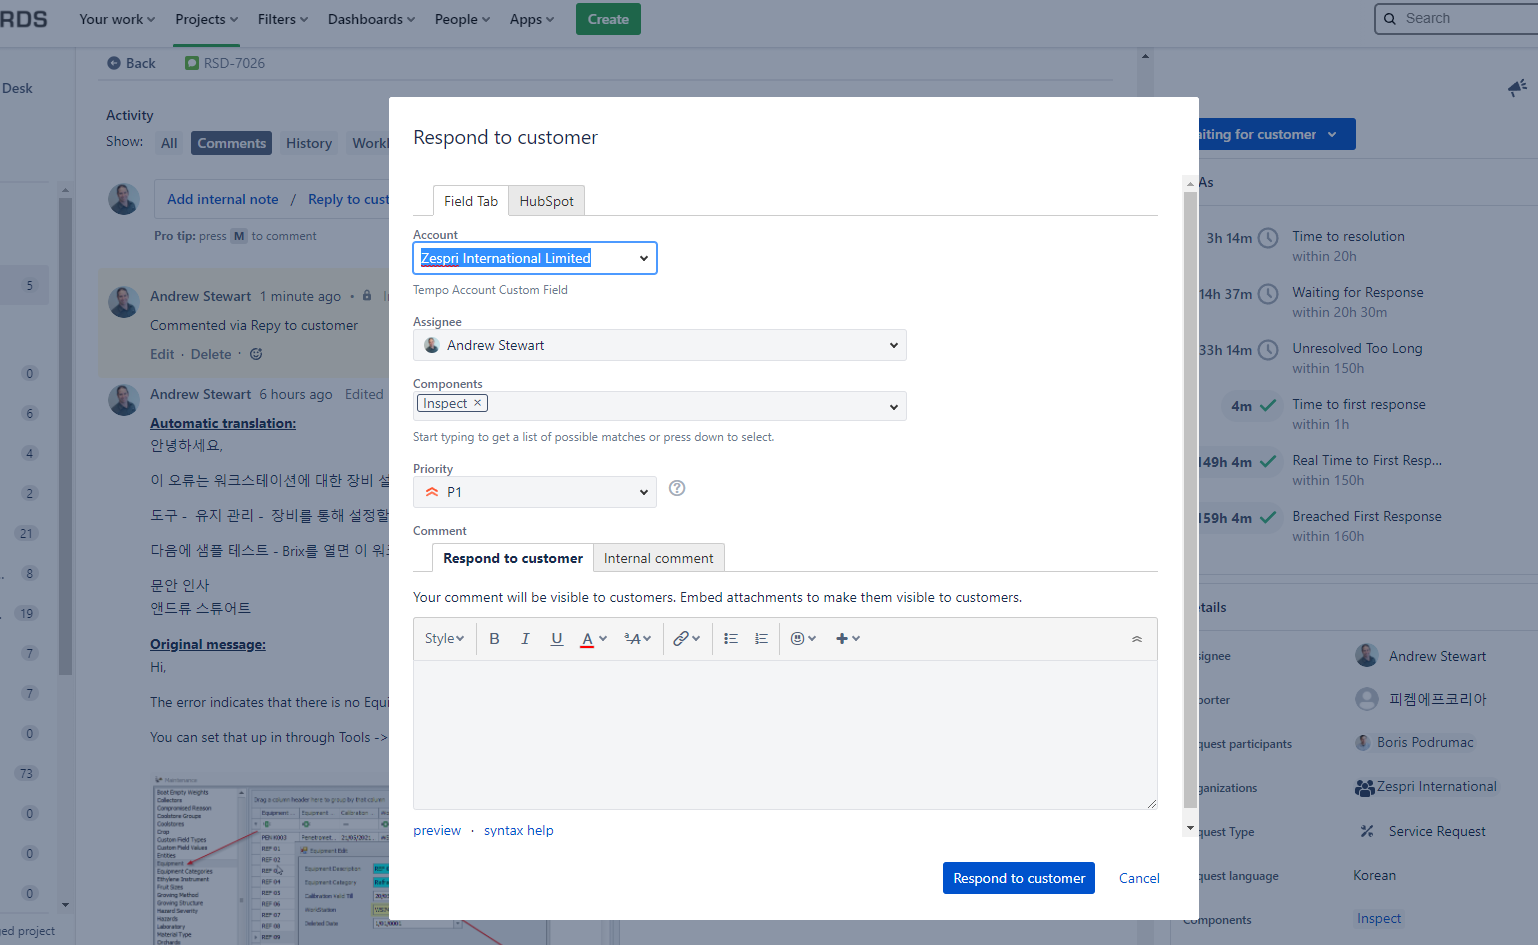This screenshot has height=945, width=1538.
Task: Show Comments activity filter
Action: (231, 143)
